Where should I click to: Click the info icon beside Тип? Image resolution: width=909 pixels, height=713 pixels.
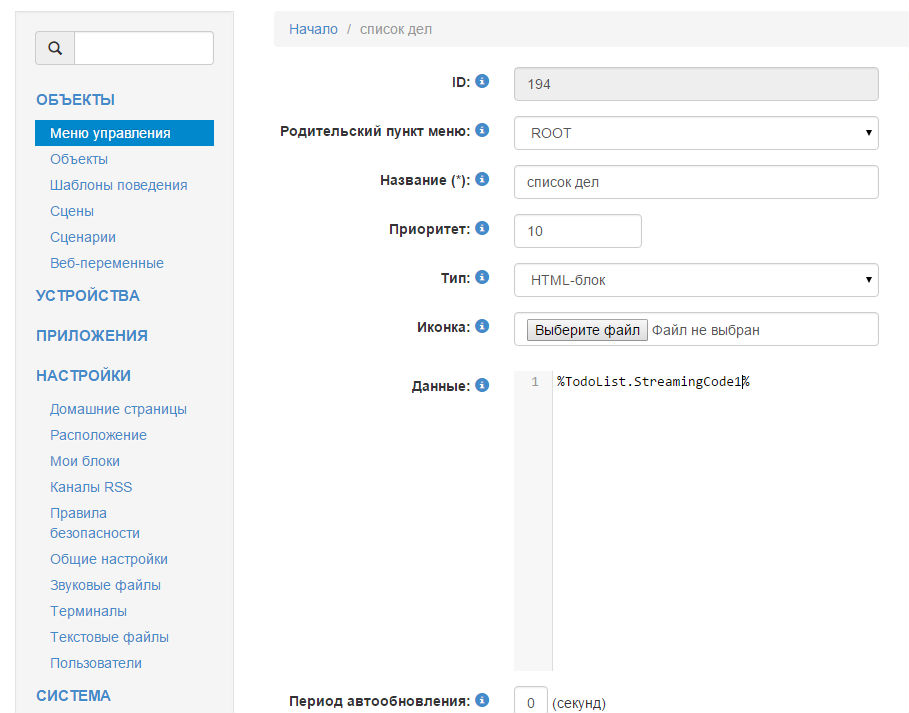click(482, 277)
